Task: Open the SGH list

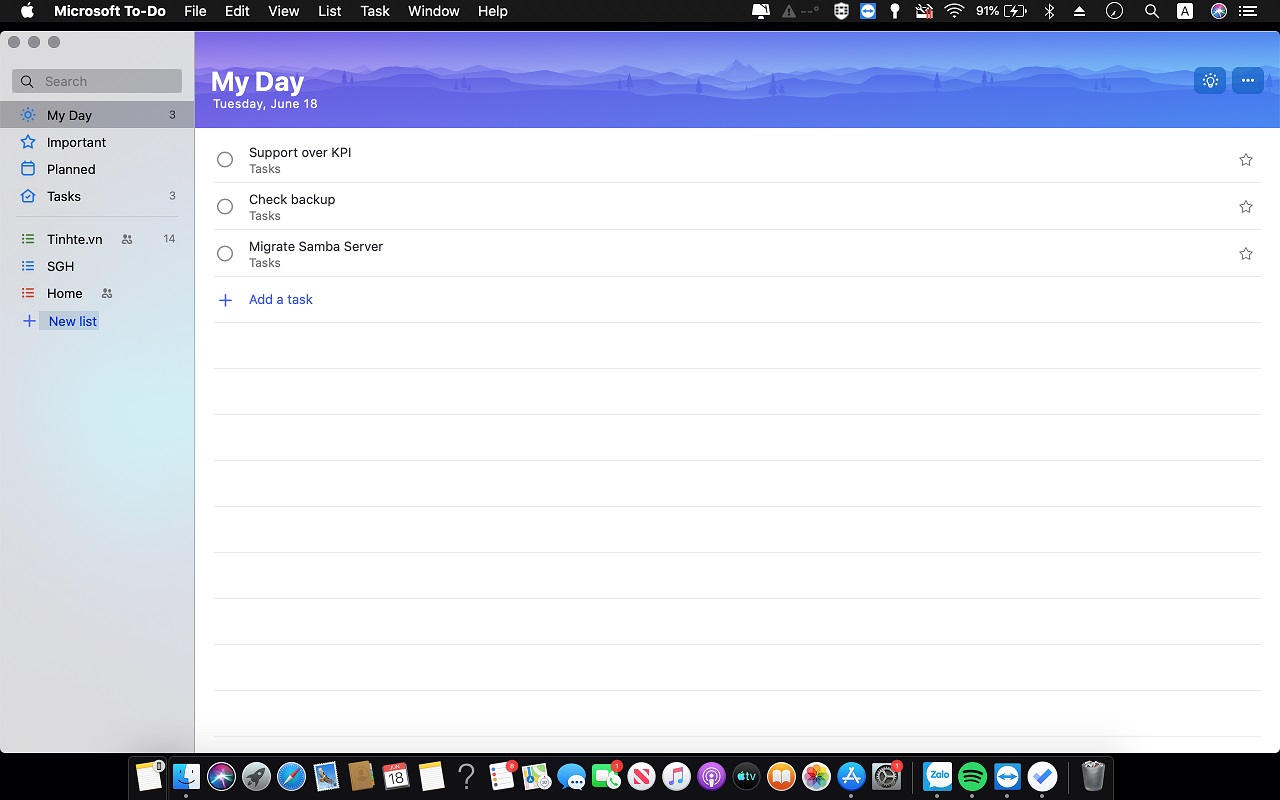Action: coord(97,266)
